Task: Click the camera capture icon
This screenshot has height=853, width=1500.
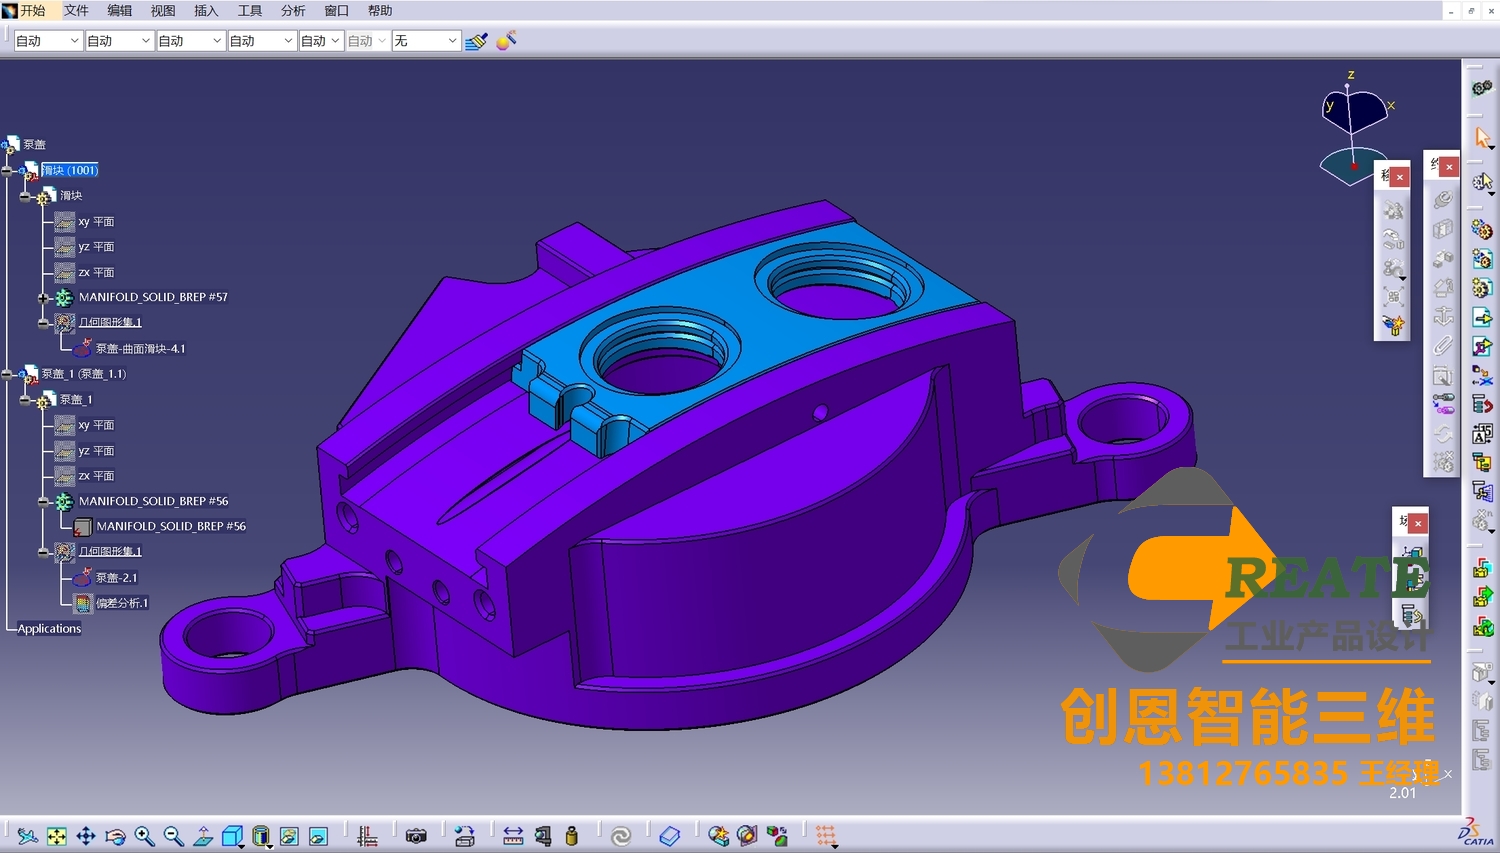Action: [x=416, y=836]
